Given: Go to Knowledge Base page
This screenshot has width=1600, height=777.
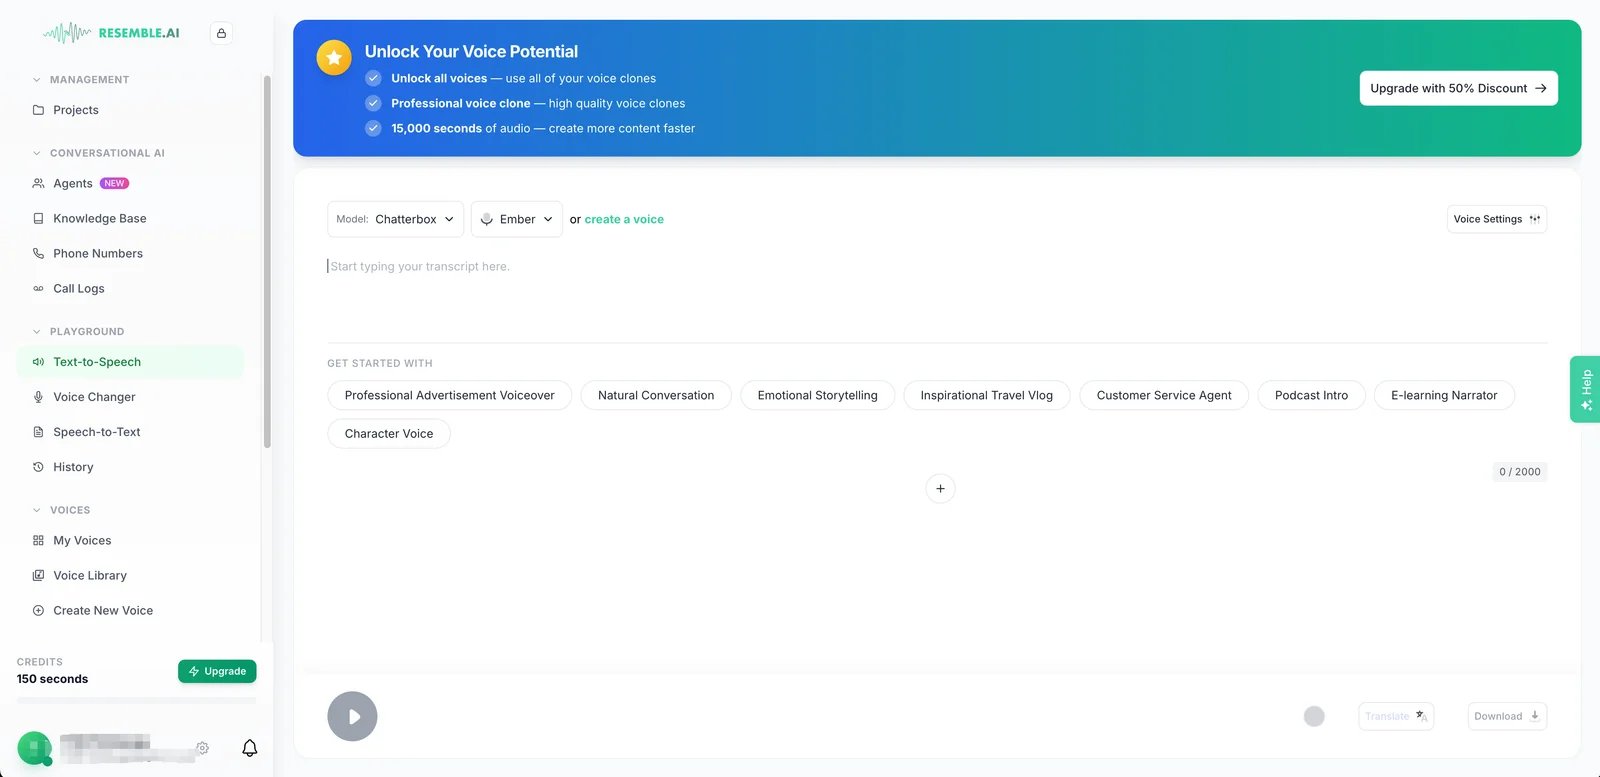Looking at the screenshot, I should 99,219.
